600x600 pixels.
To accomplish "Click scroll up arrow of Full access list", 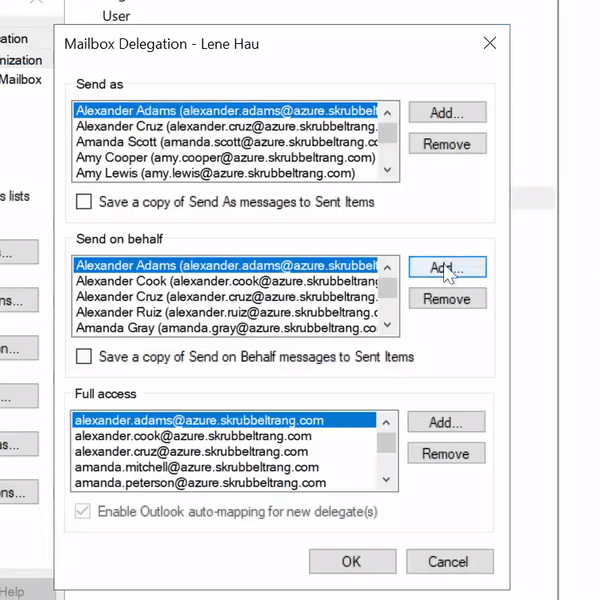I will [386, 422].
